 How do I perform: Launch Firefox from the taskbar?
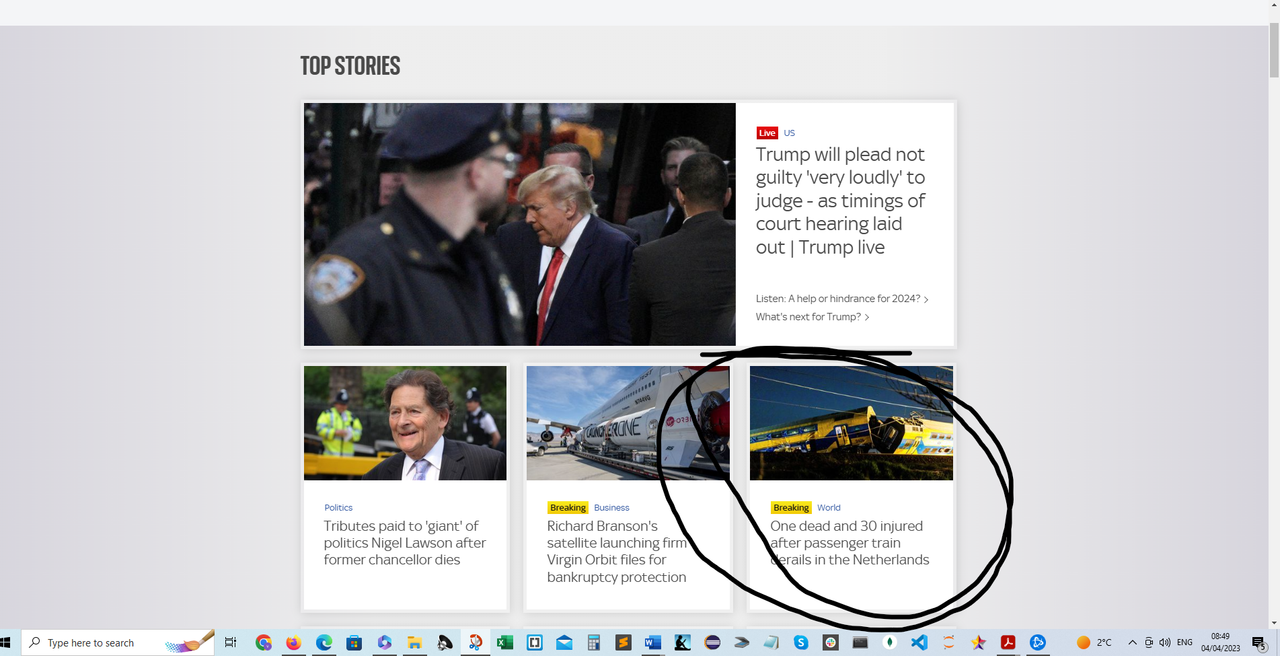[x=293, y=642]
